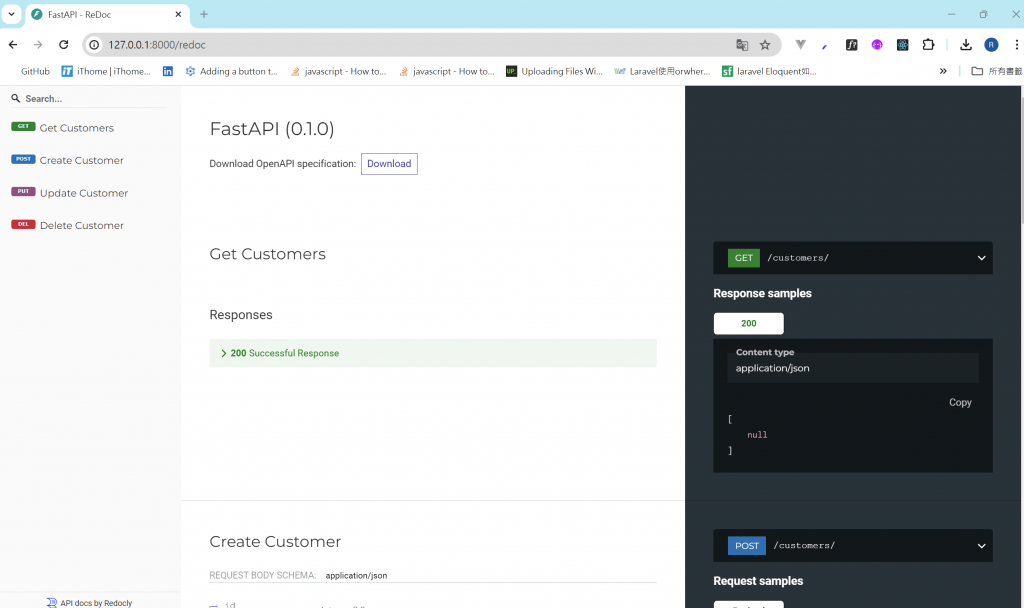Click the Get Customers section heading
The image size is (1024, 608).
267,254
